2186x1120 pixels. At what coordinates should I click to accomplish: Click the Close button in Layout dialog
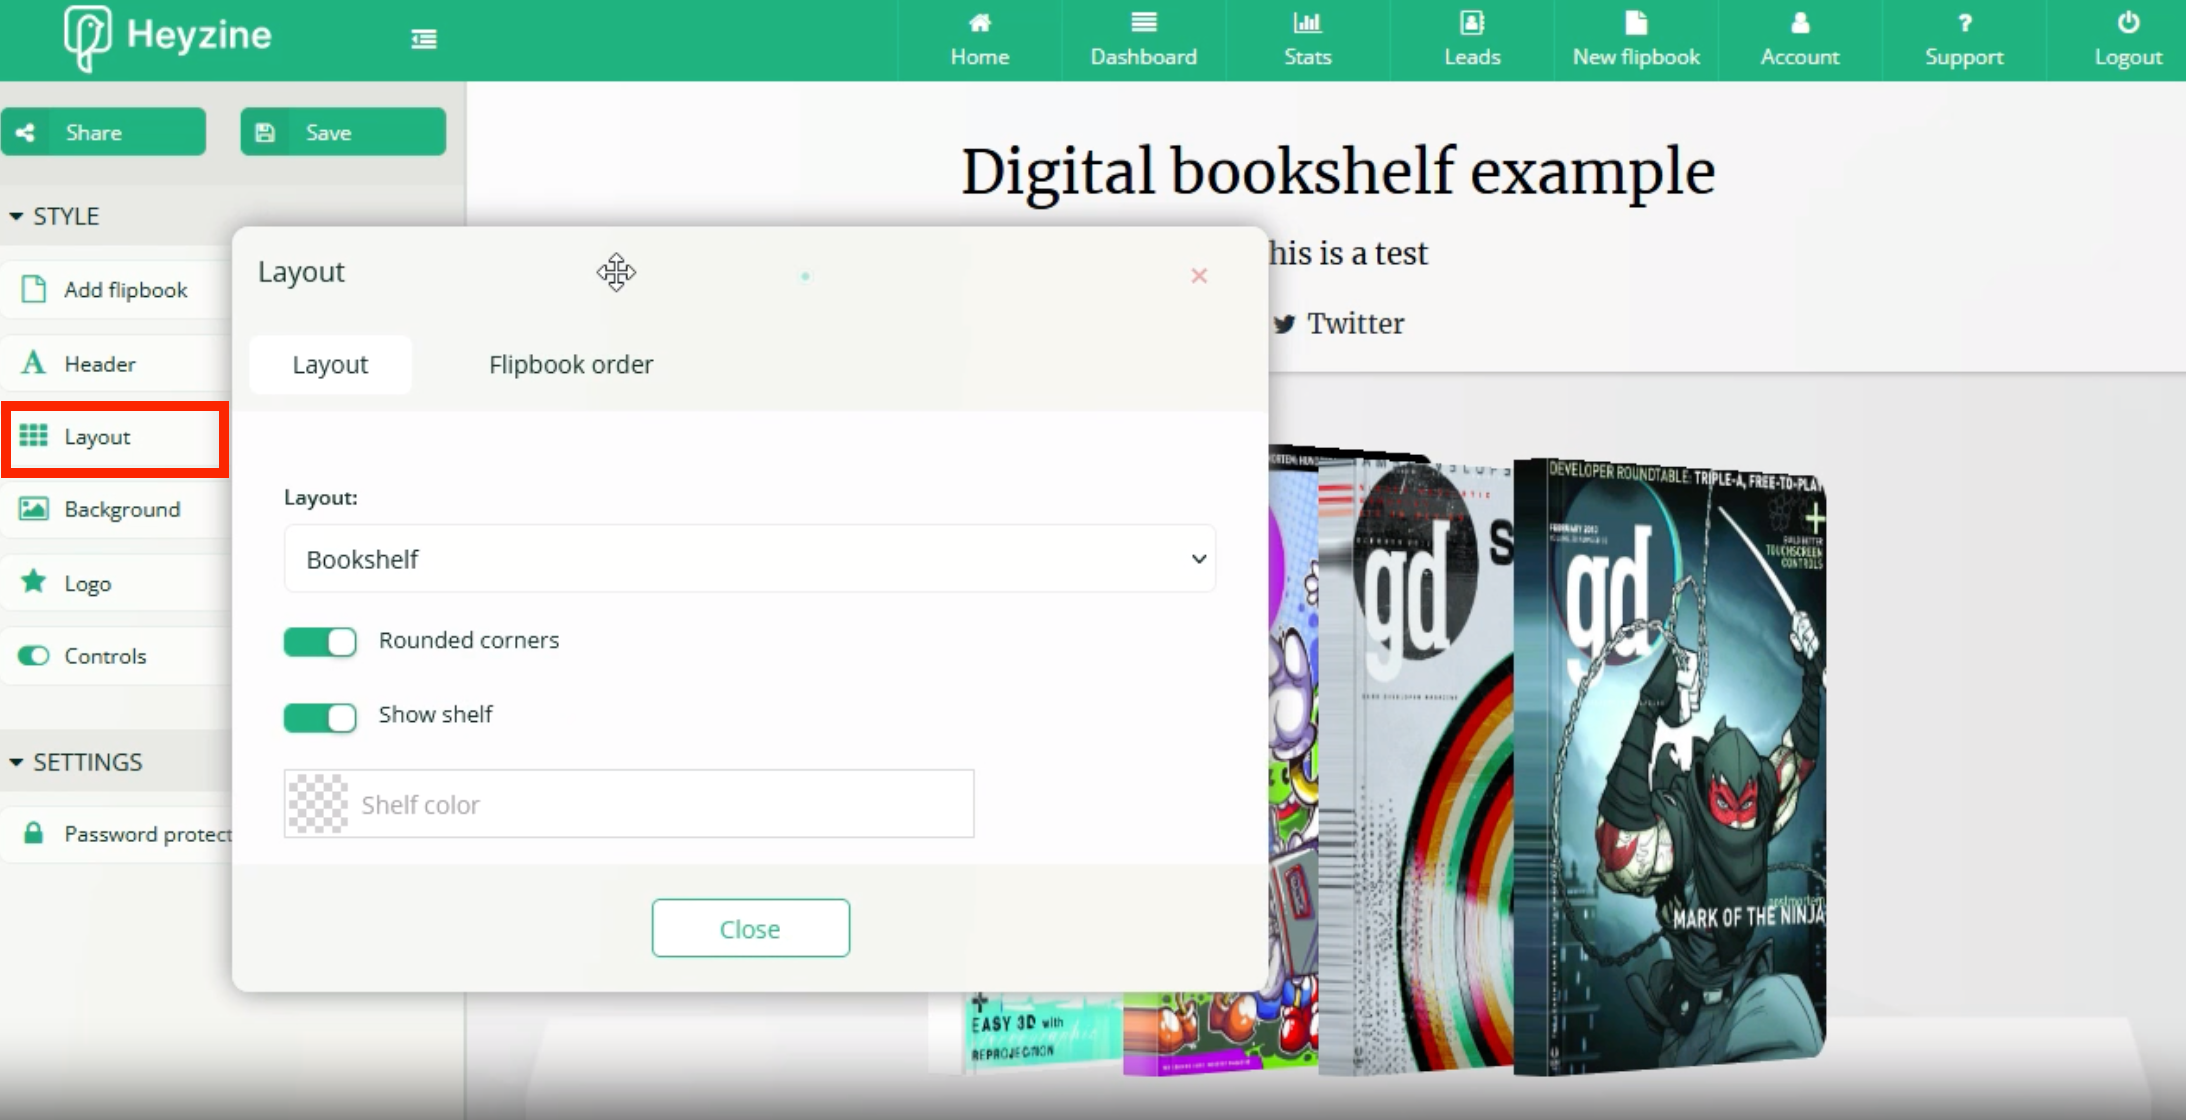(748, 927)
